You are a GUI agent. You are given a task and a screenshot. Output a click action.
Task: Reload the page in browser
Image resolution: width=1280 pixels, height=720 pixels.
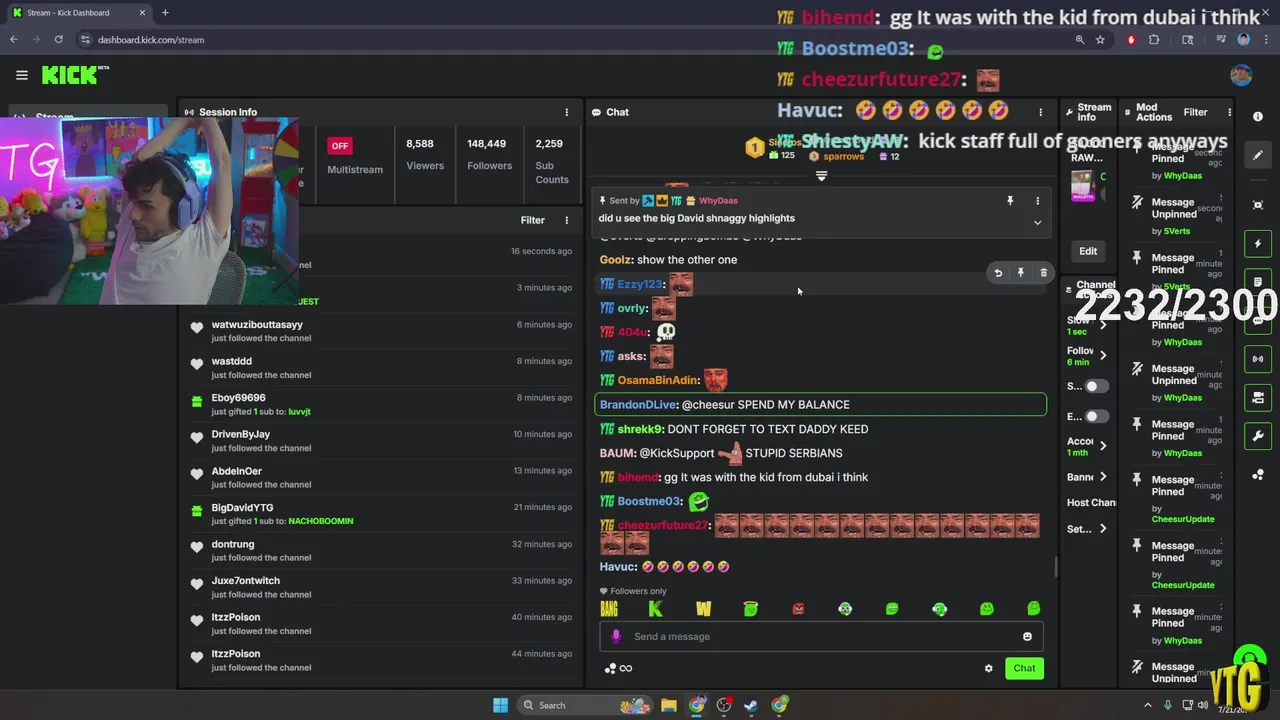click(59, 40)
